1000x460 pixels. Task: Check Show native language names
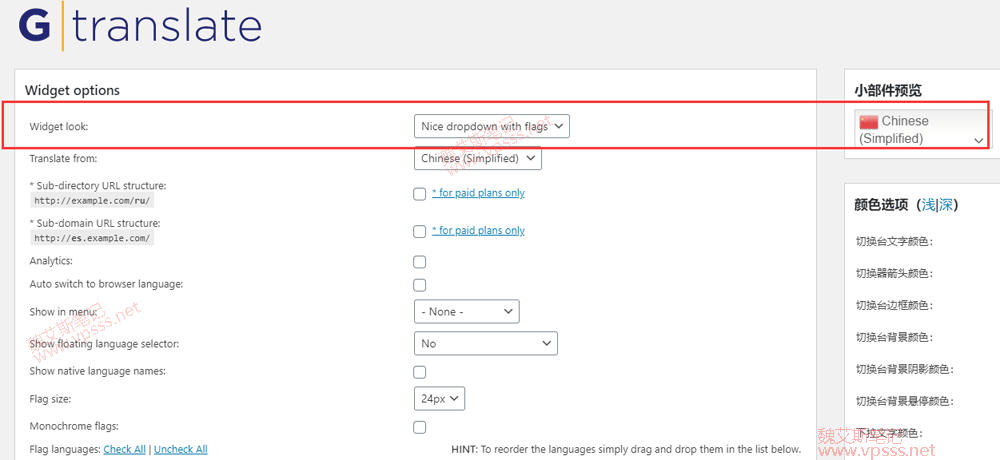tap(420, 372)
